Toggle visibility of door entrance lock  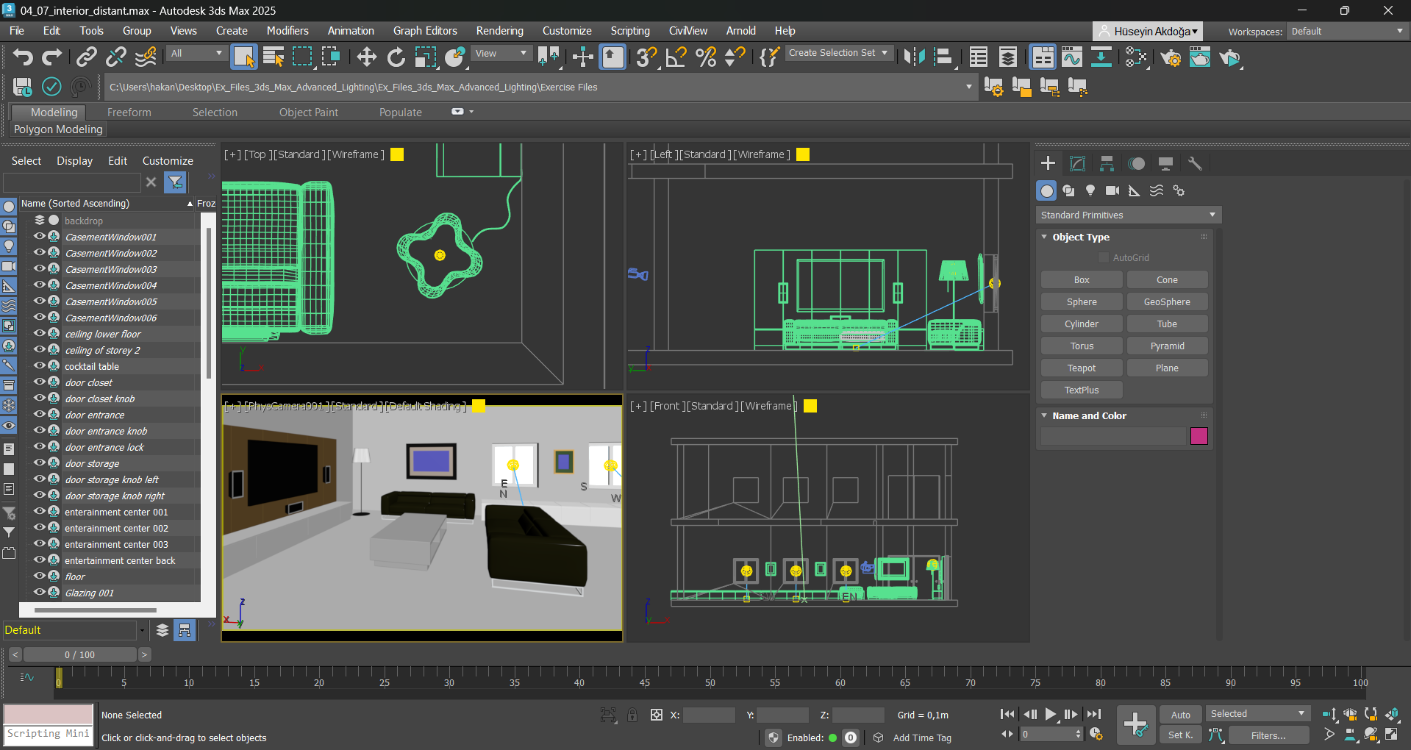40,447
